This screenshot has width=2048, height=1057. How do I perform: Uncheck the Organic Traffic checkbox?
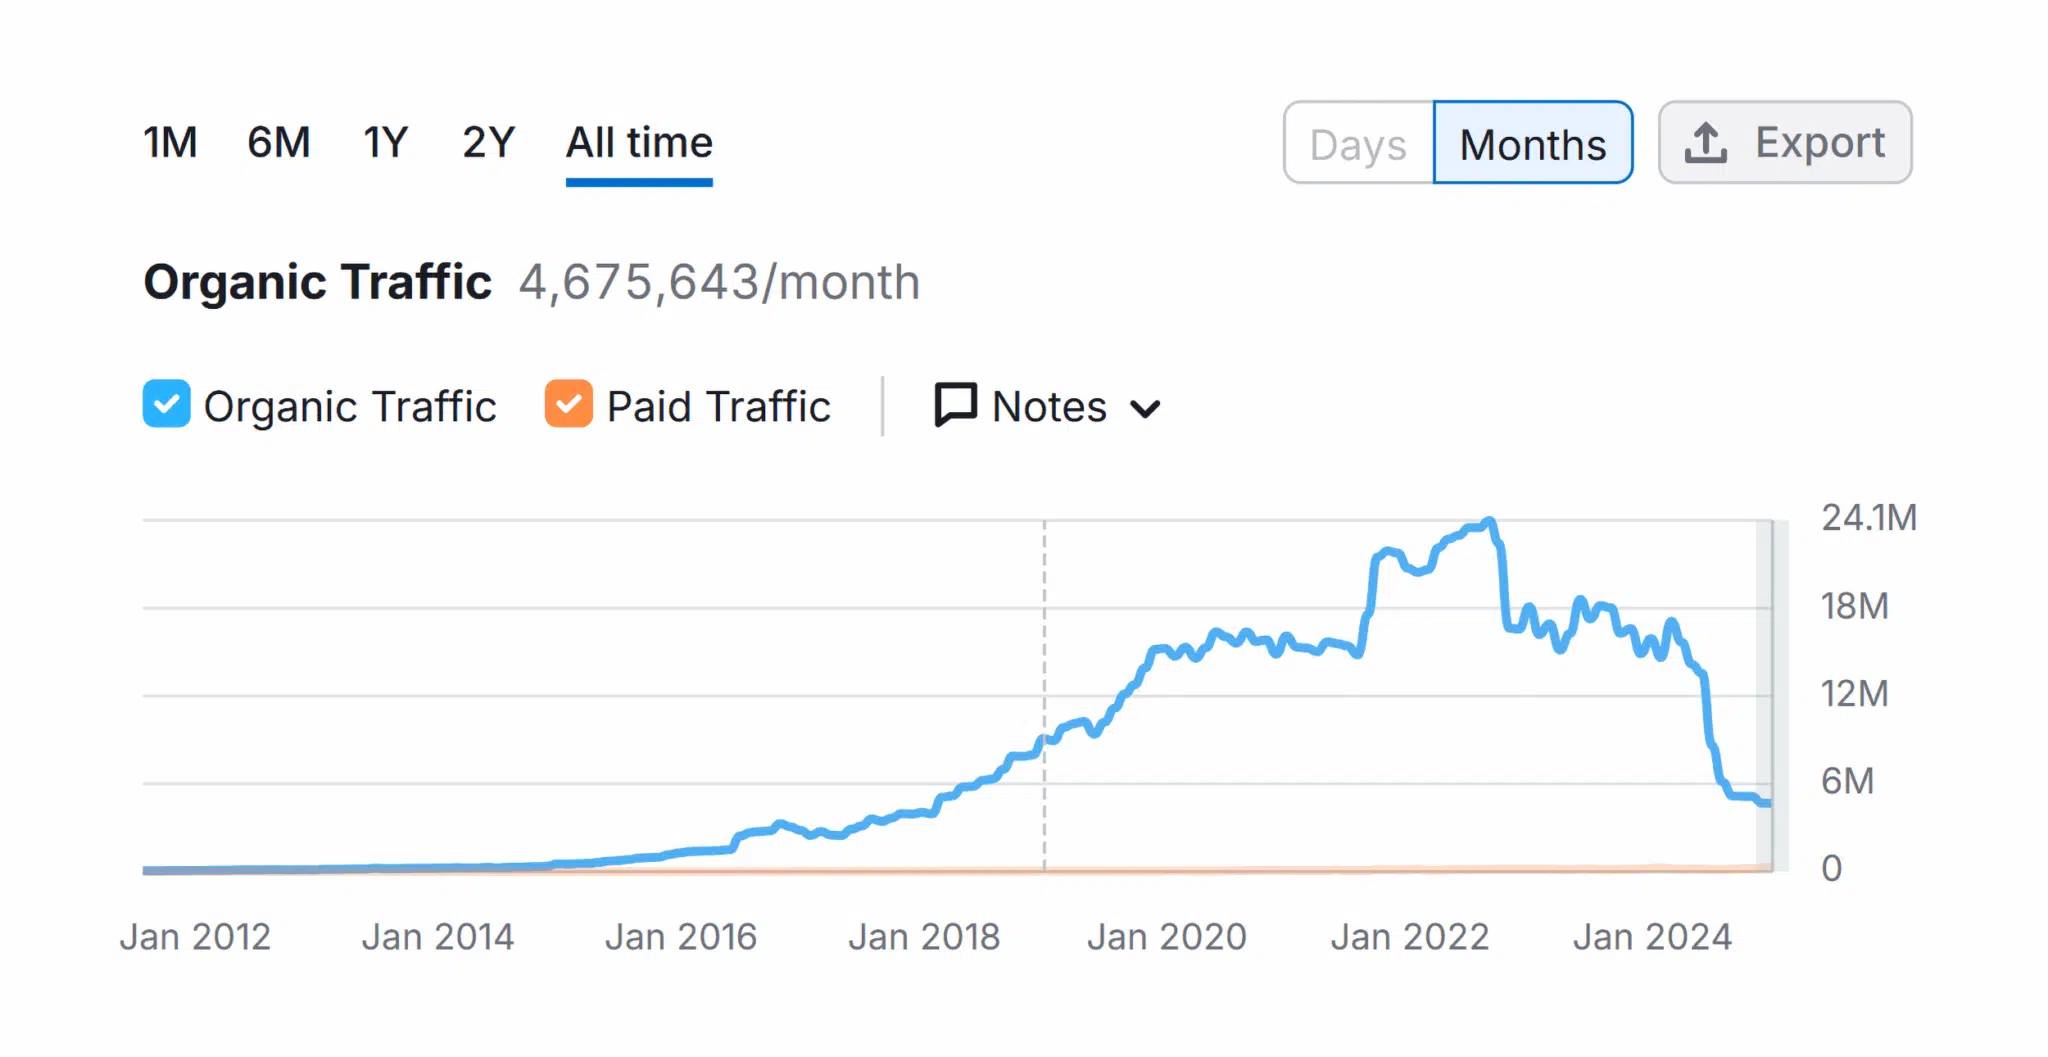point(166,404)
